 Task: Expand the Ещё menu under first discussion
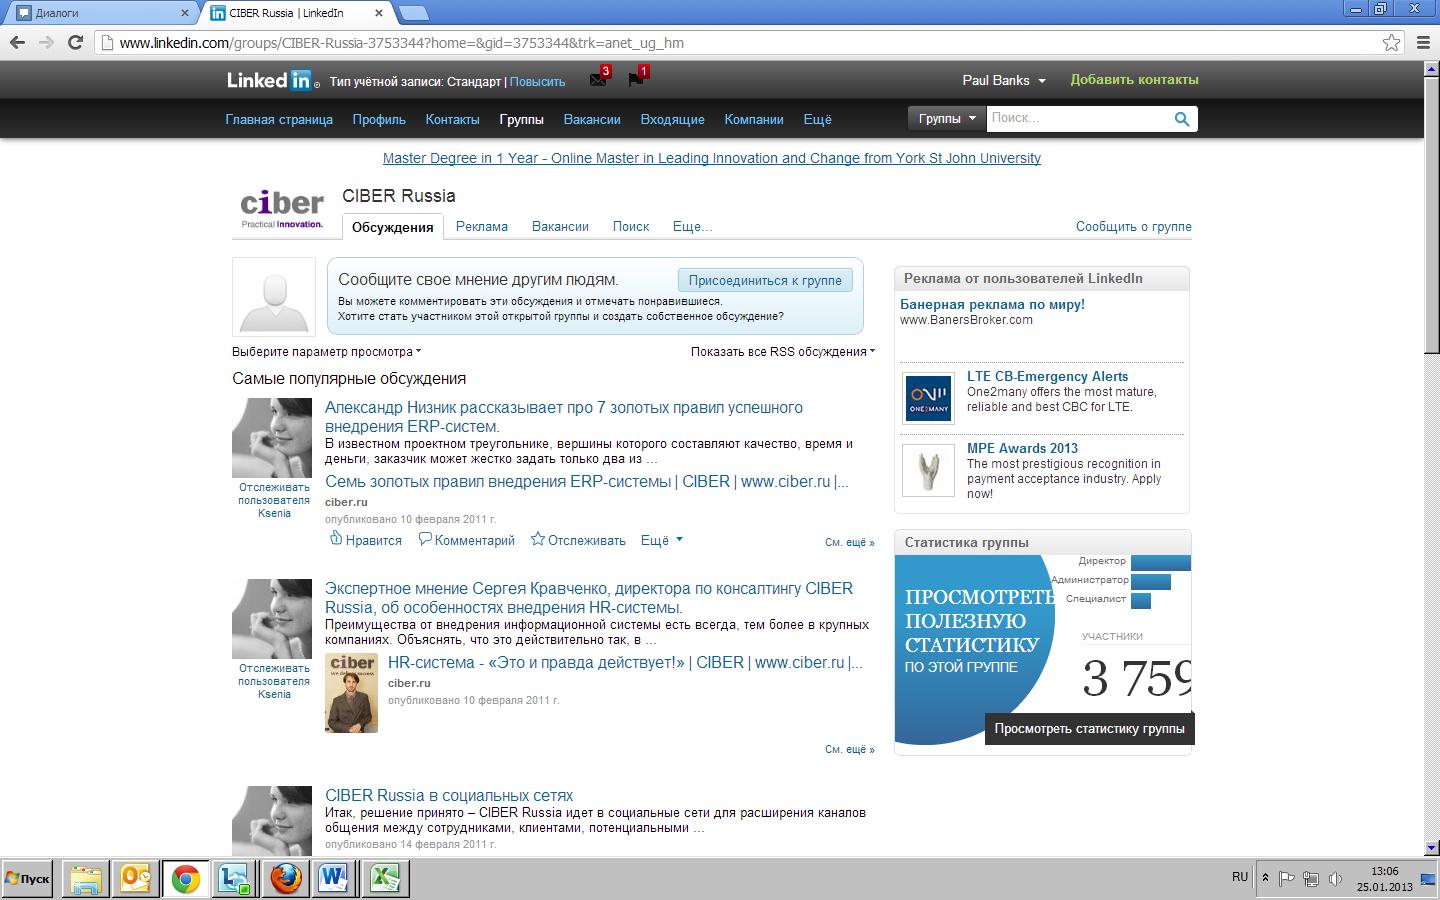tap(661, 540)
